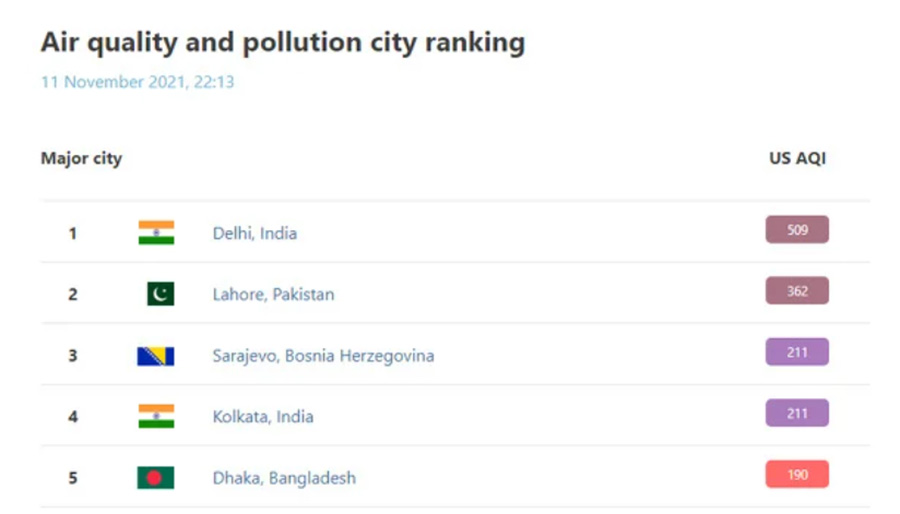Click the red 190 AQI badge
The width and height of the screenshot is (900, 514).
point(797,474)
